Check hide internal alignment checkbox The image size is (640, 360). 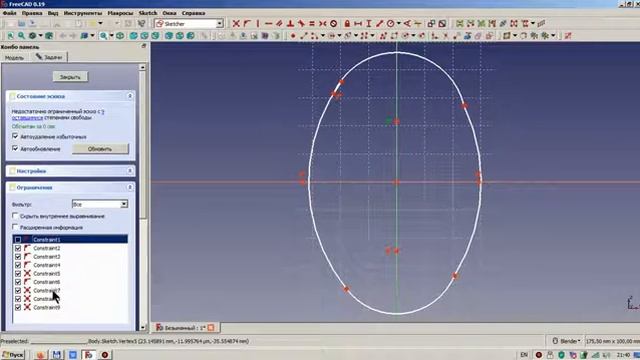[x=15, y=216]
